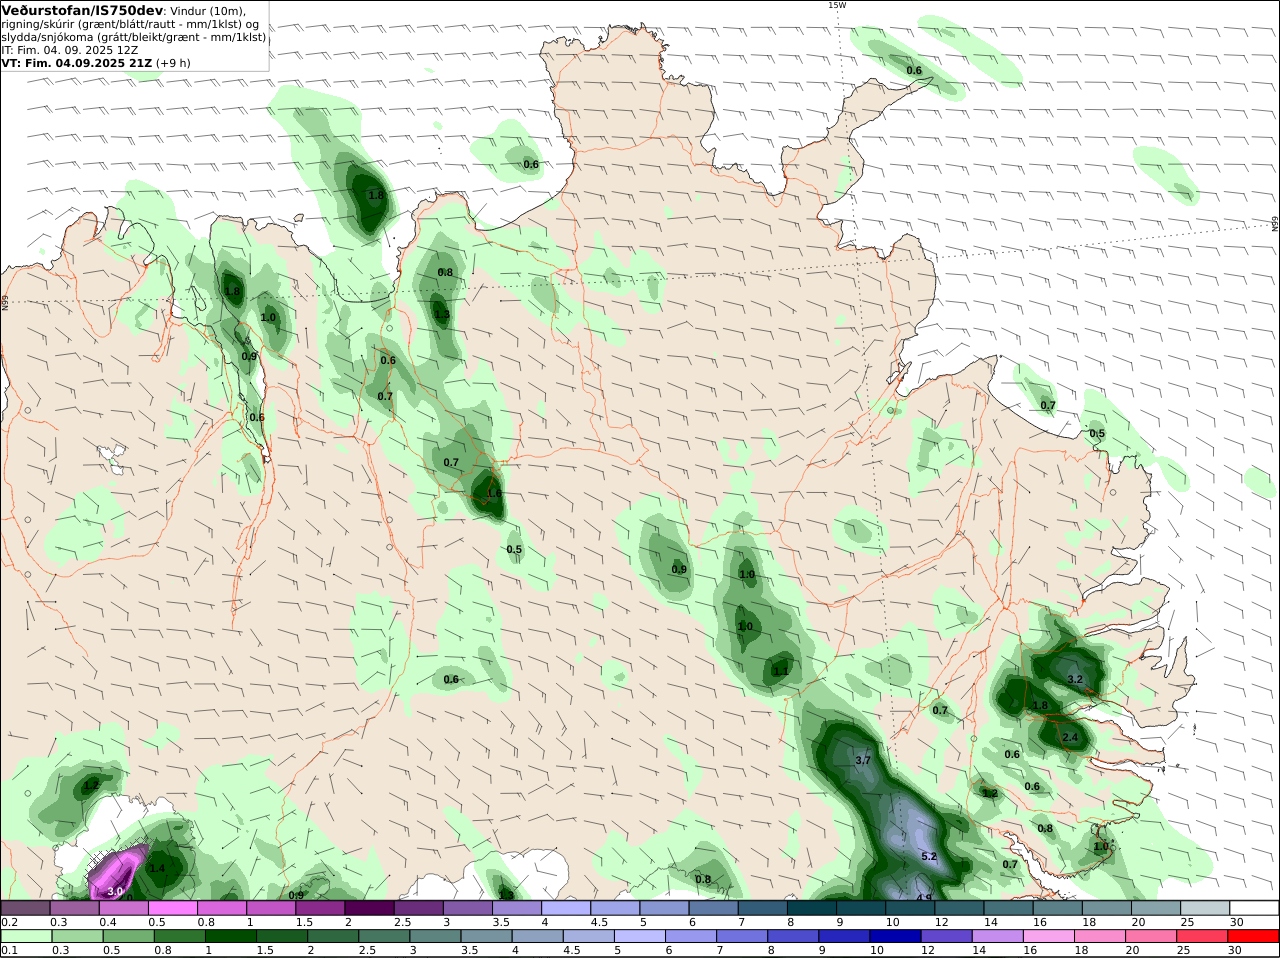Pick the dark green 1–1.5 rain legend swatch
Screen dimensions: 1280x958
(229, 936)
